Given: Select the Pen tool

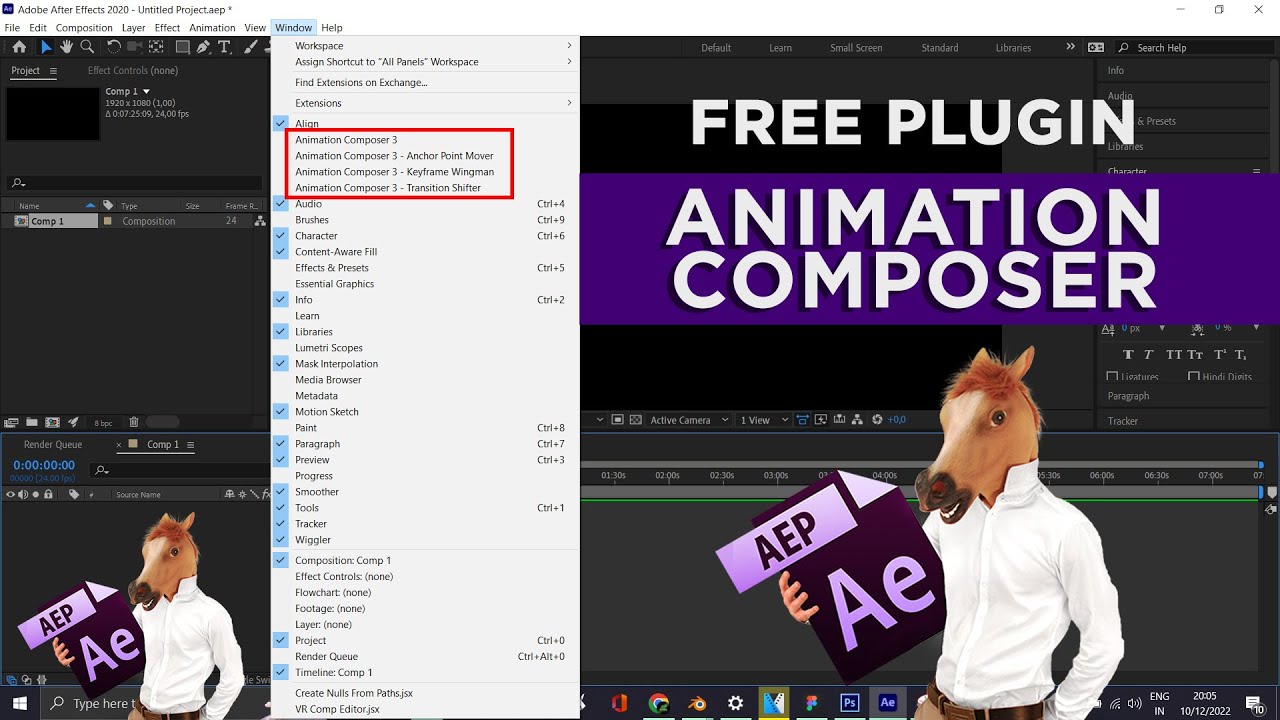Looking at the screenshot, I should coord(204,47).
